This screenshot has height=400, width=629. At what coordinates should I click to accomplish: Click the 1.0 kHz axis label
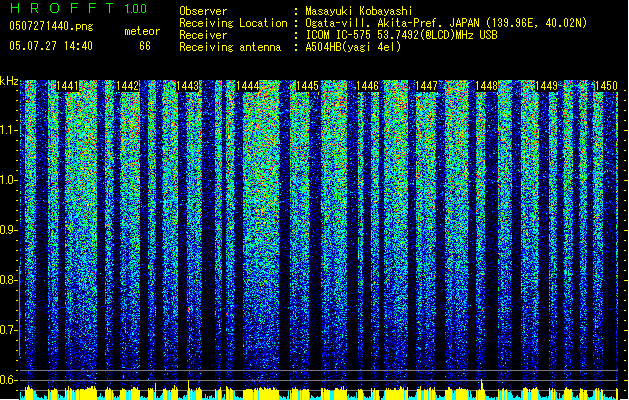point(9,181)
